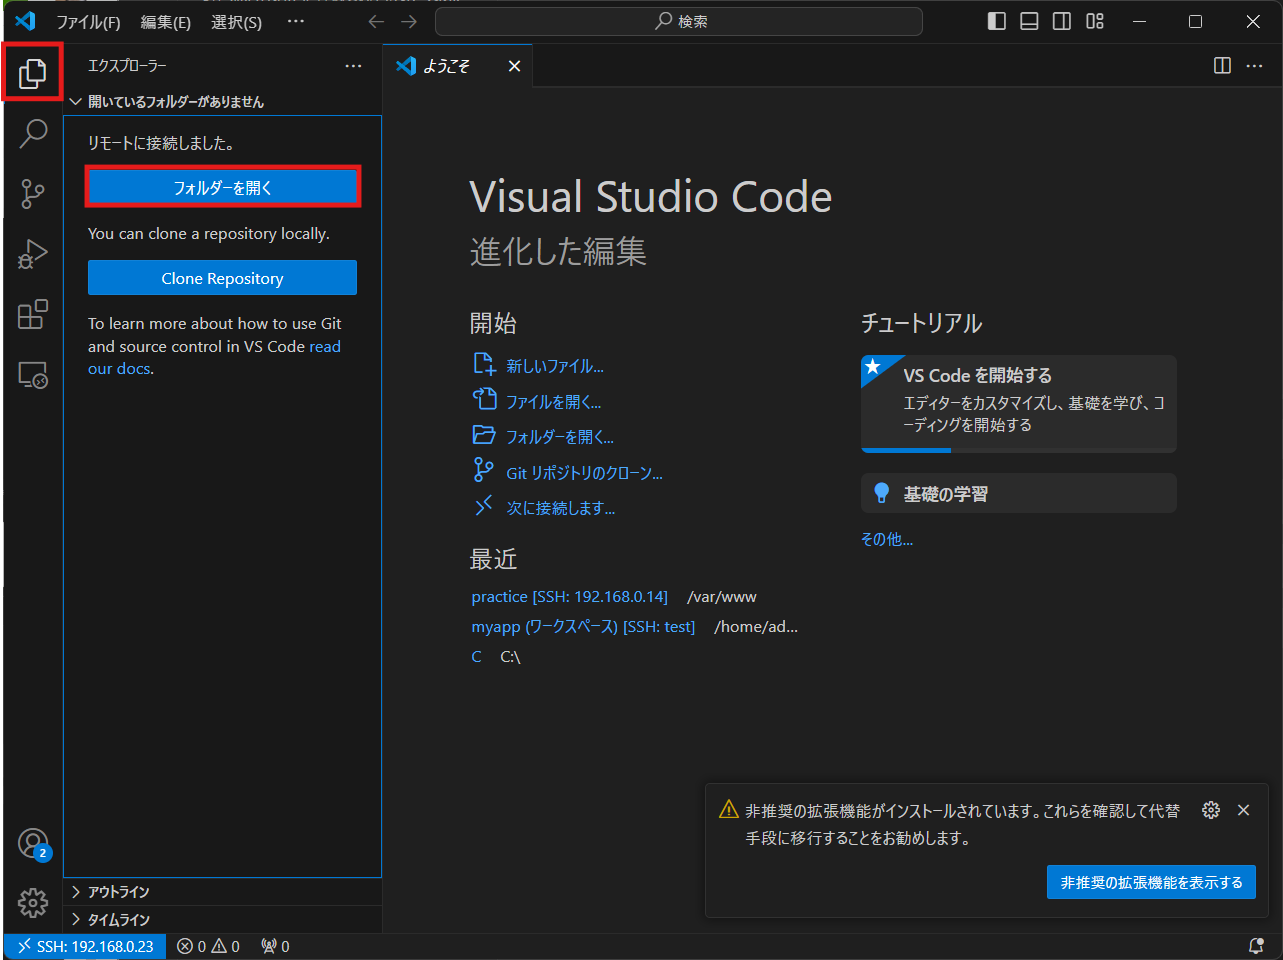Open the Search view in the activity bar

tap(33, 133)
